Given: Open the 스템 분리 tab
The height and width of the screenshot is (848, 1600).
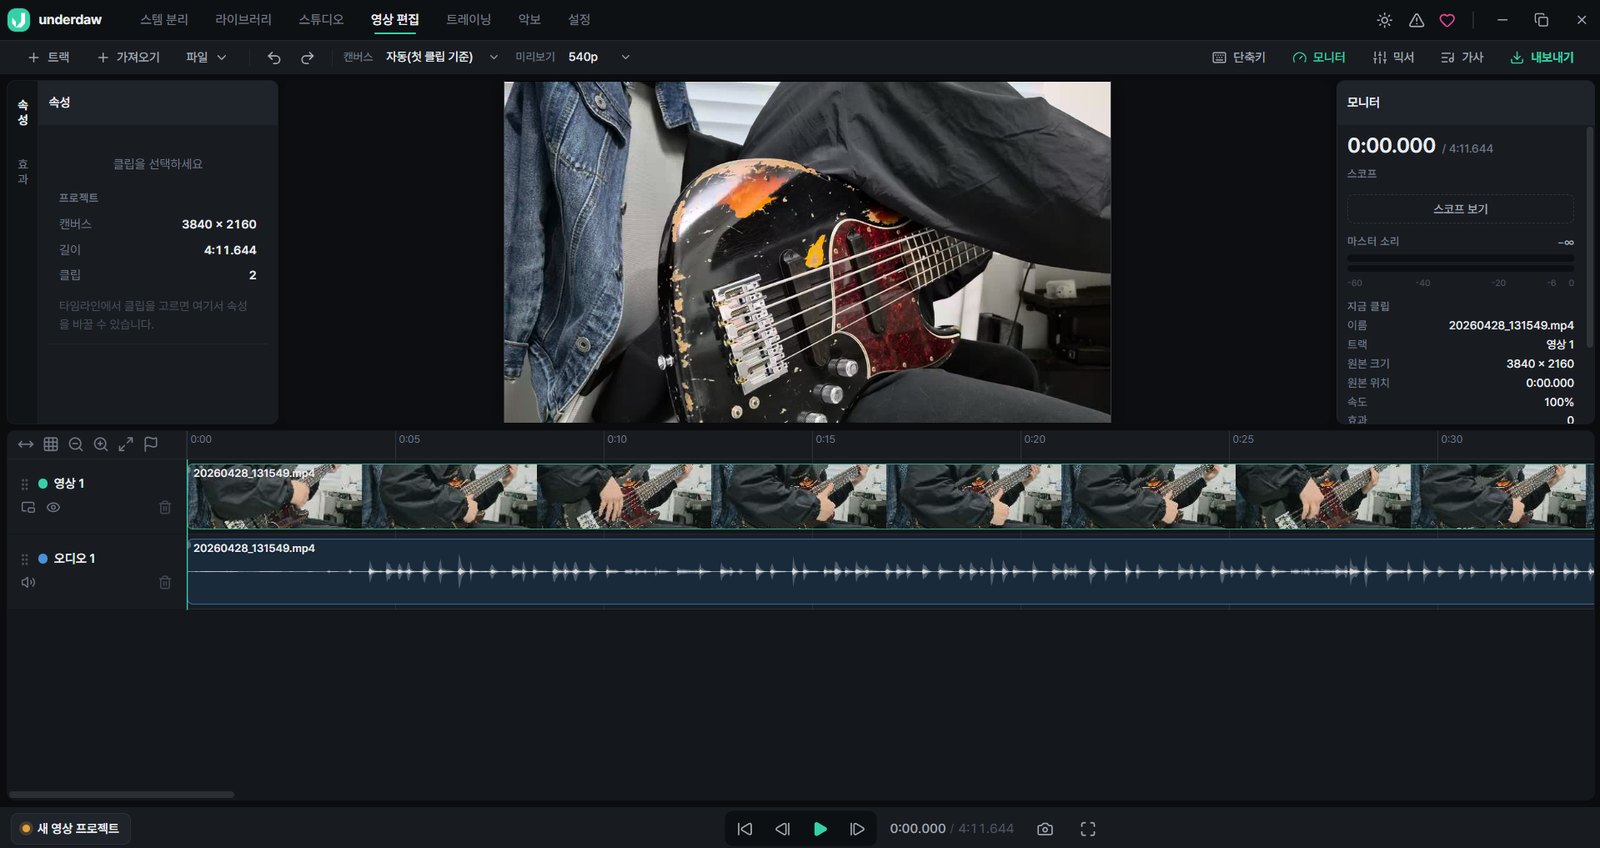Looking at the screenshot, I should pos(164,20).
